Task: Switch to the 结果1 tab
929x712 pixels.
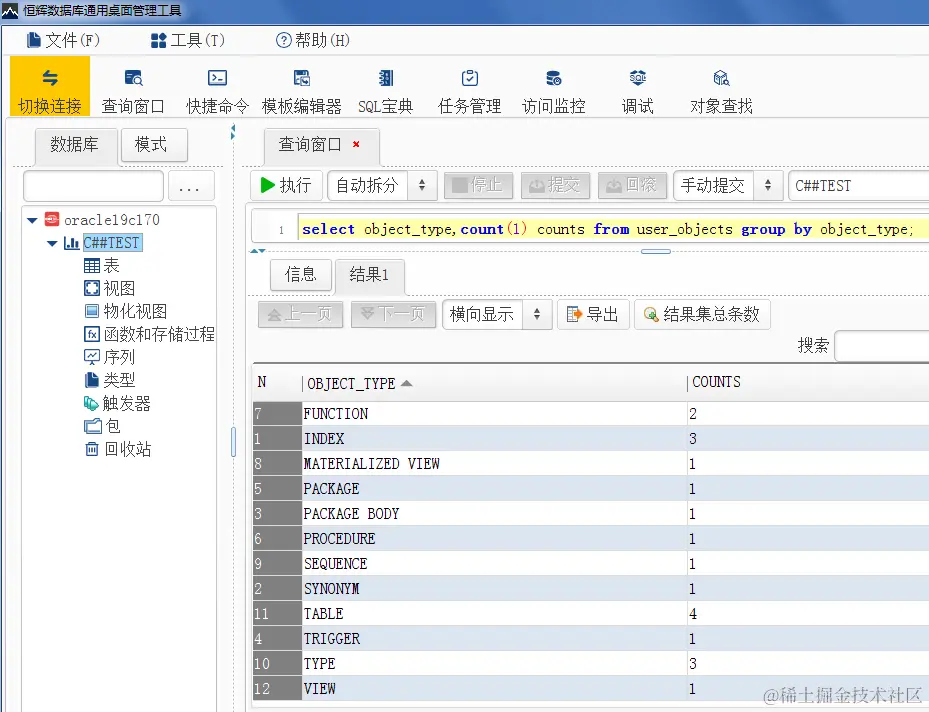Action: pos(370,275)
